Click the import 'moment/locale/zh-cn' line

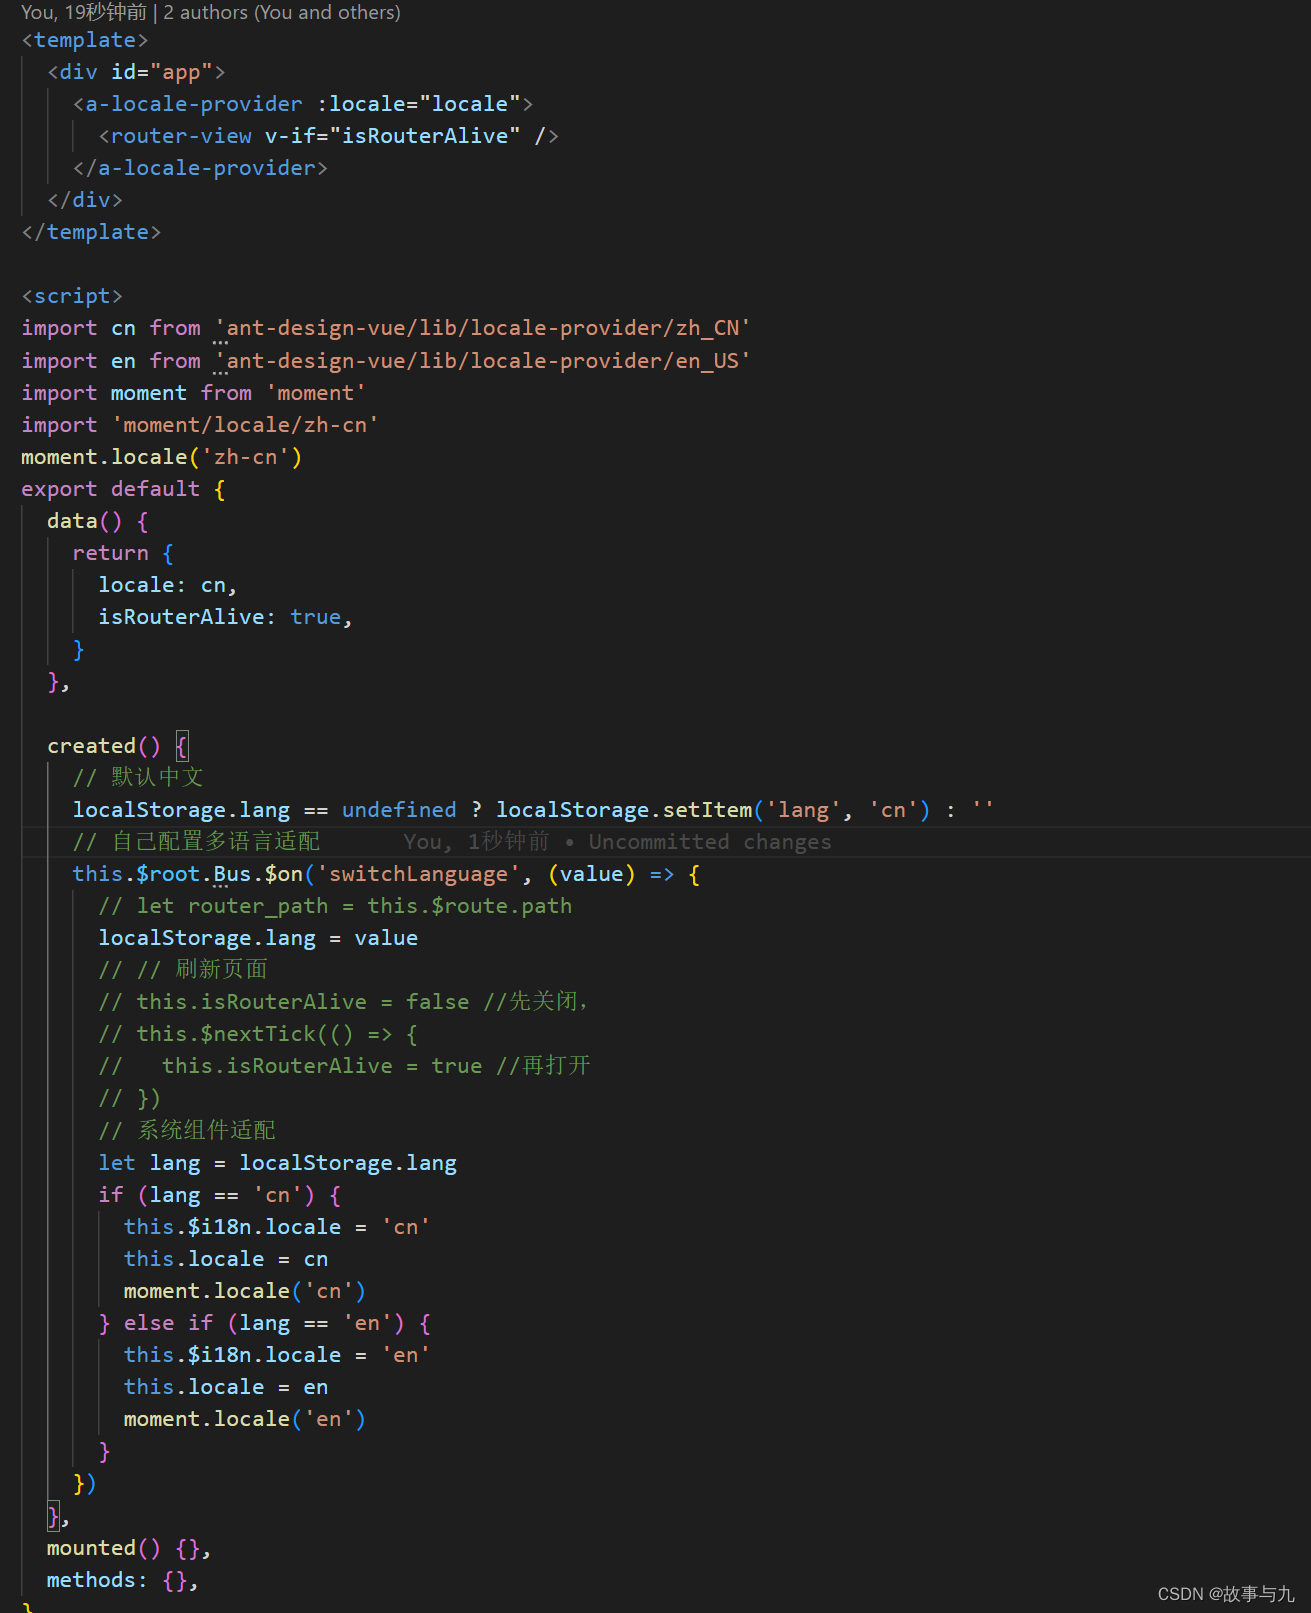(x=200, y=426)
